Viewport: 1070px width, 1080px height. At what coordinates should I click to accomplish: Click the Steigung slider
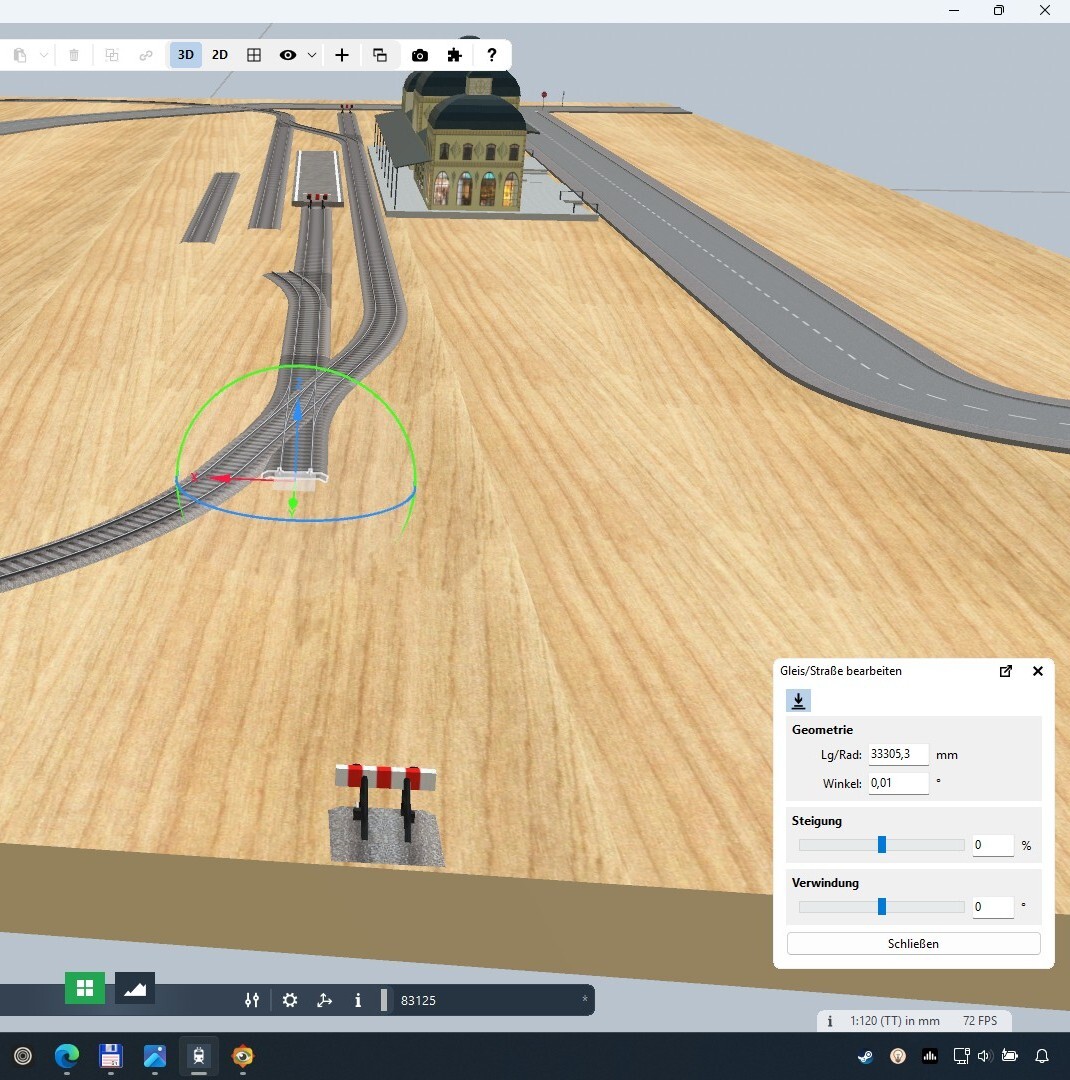point(881,845)
